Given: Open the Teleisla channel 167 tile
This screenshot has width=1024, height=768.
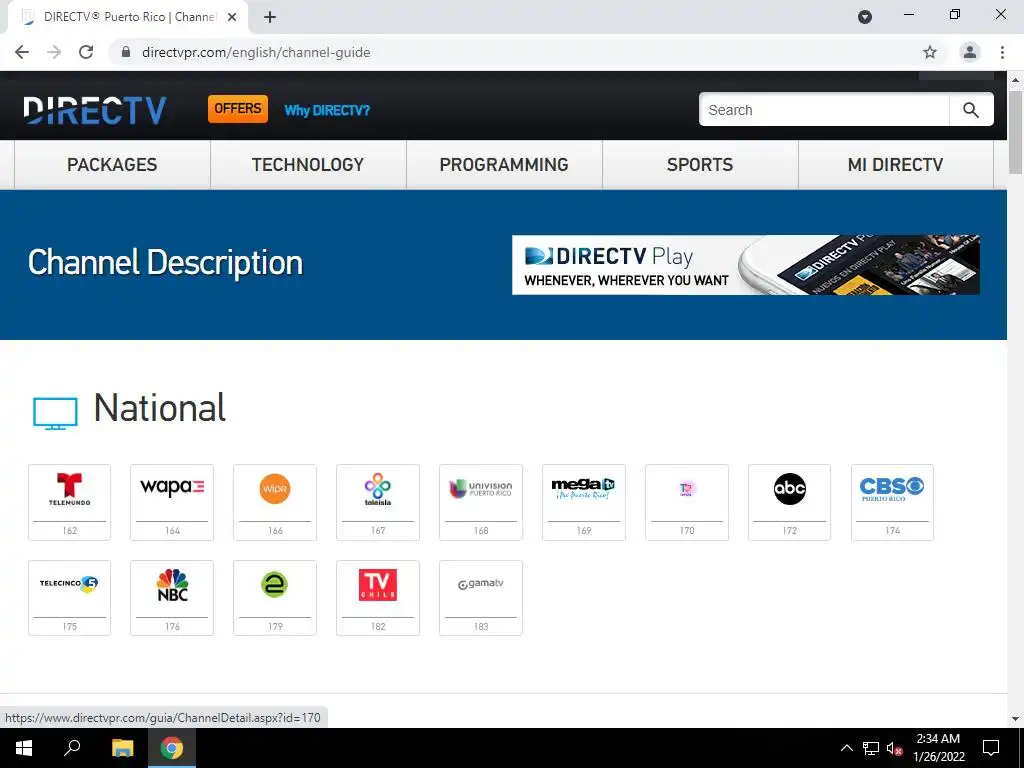Looking at the screenshot, I should pyautogui.click(x=378, y=502).
